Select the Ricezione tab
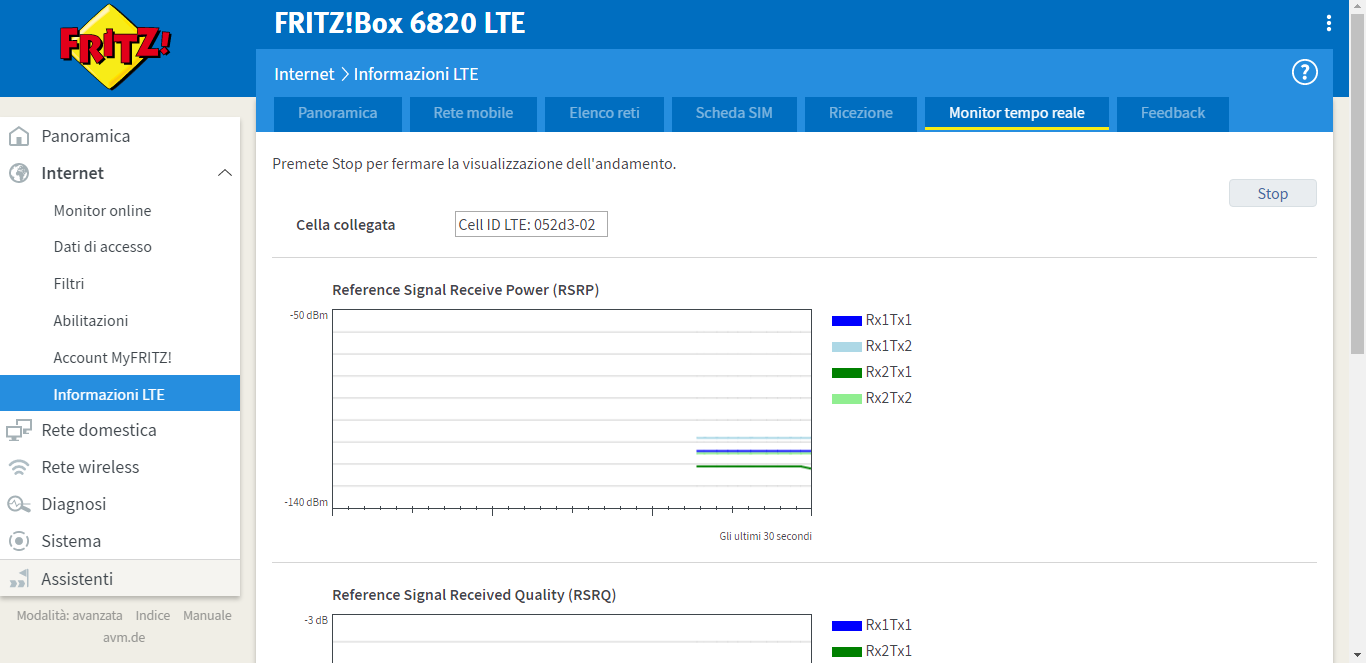 [x=860, y=113]
